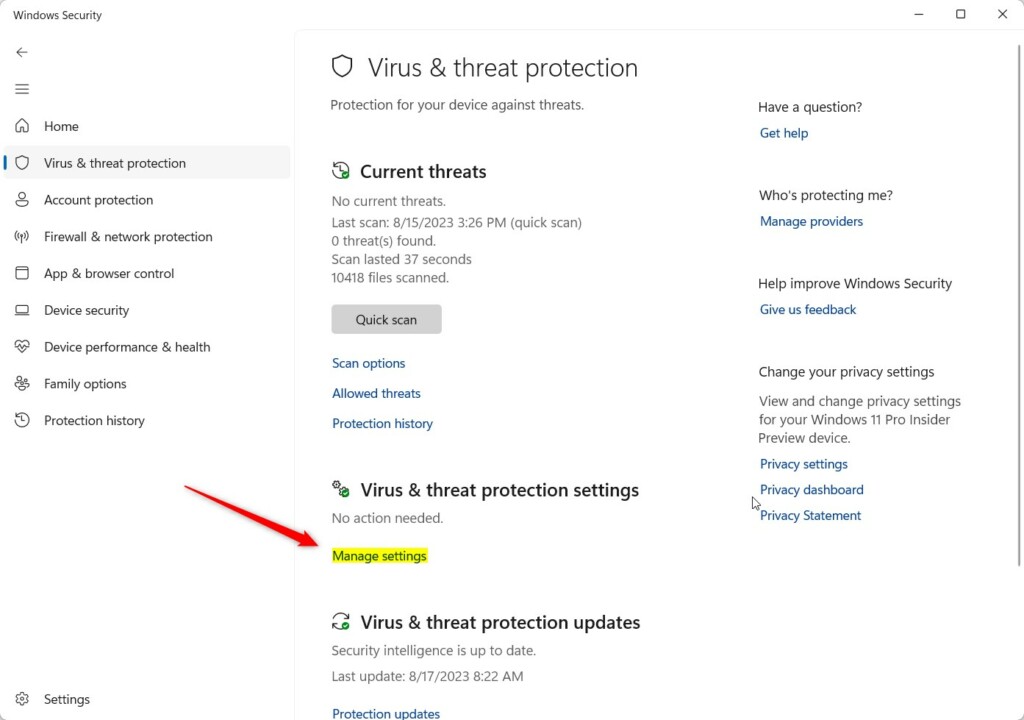
Task: Click the Family options people icon
Action: coord(22,384)
